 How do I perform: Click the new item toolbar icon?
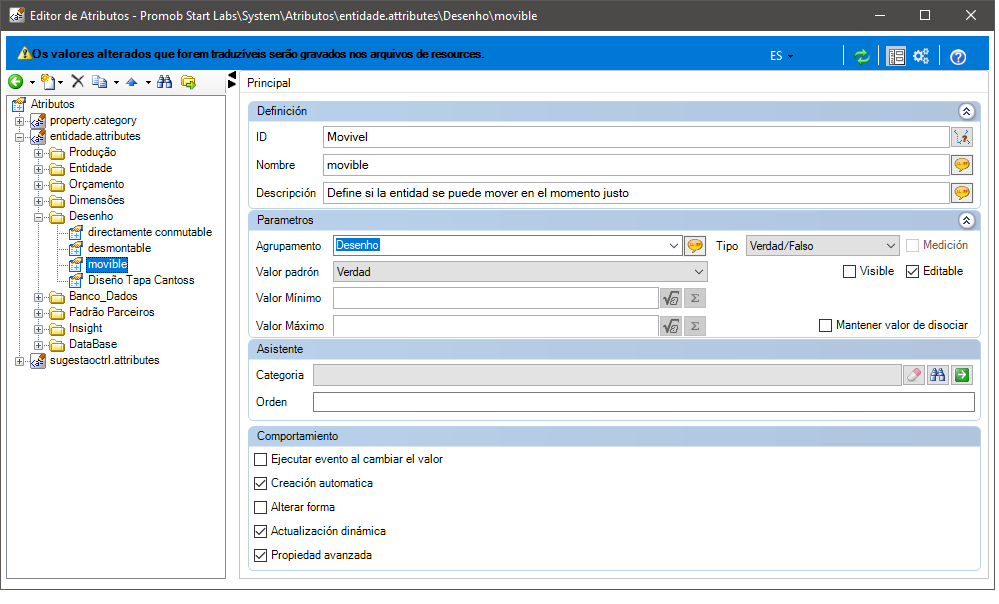tap(48, 82)
